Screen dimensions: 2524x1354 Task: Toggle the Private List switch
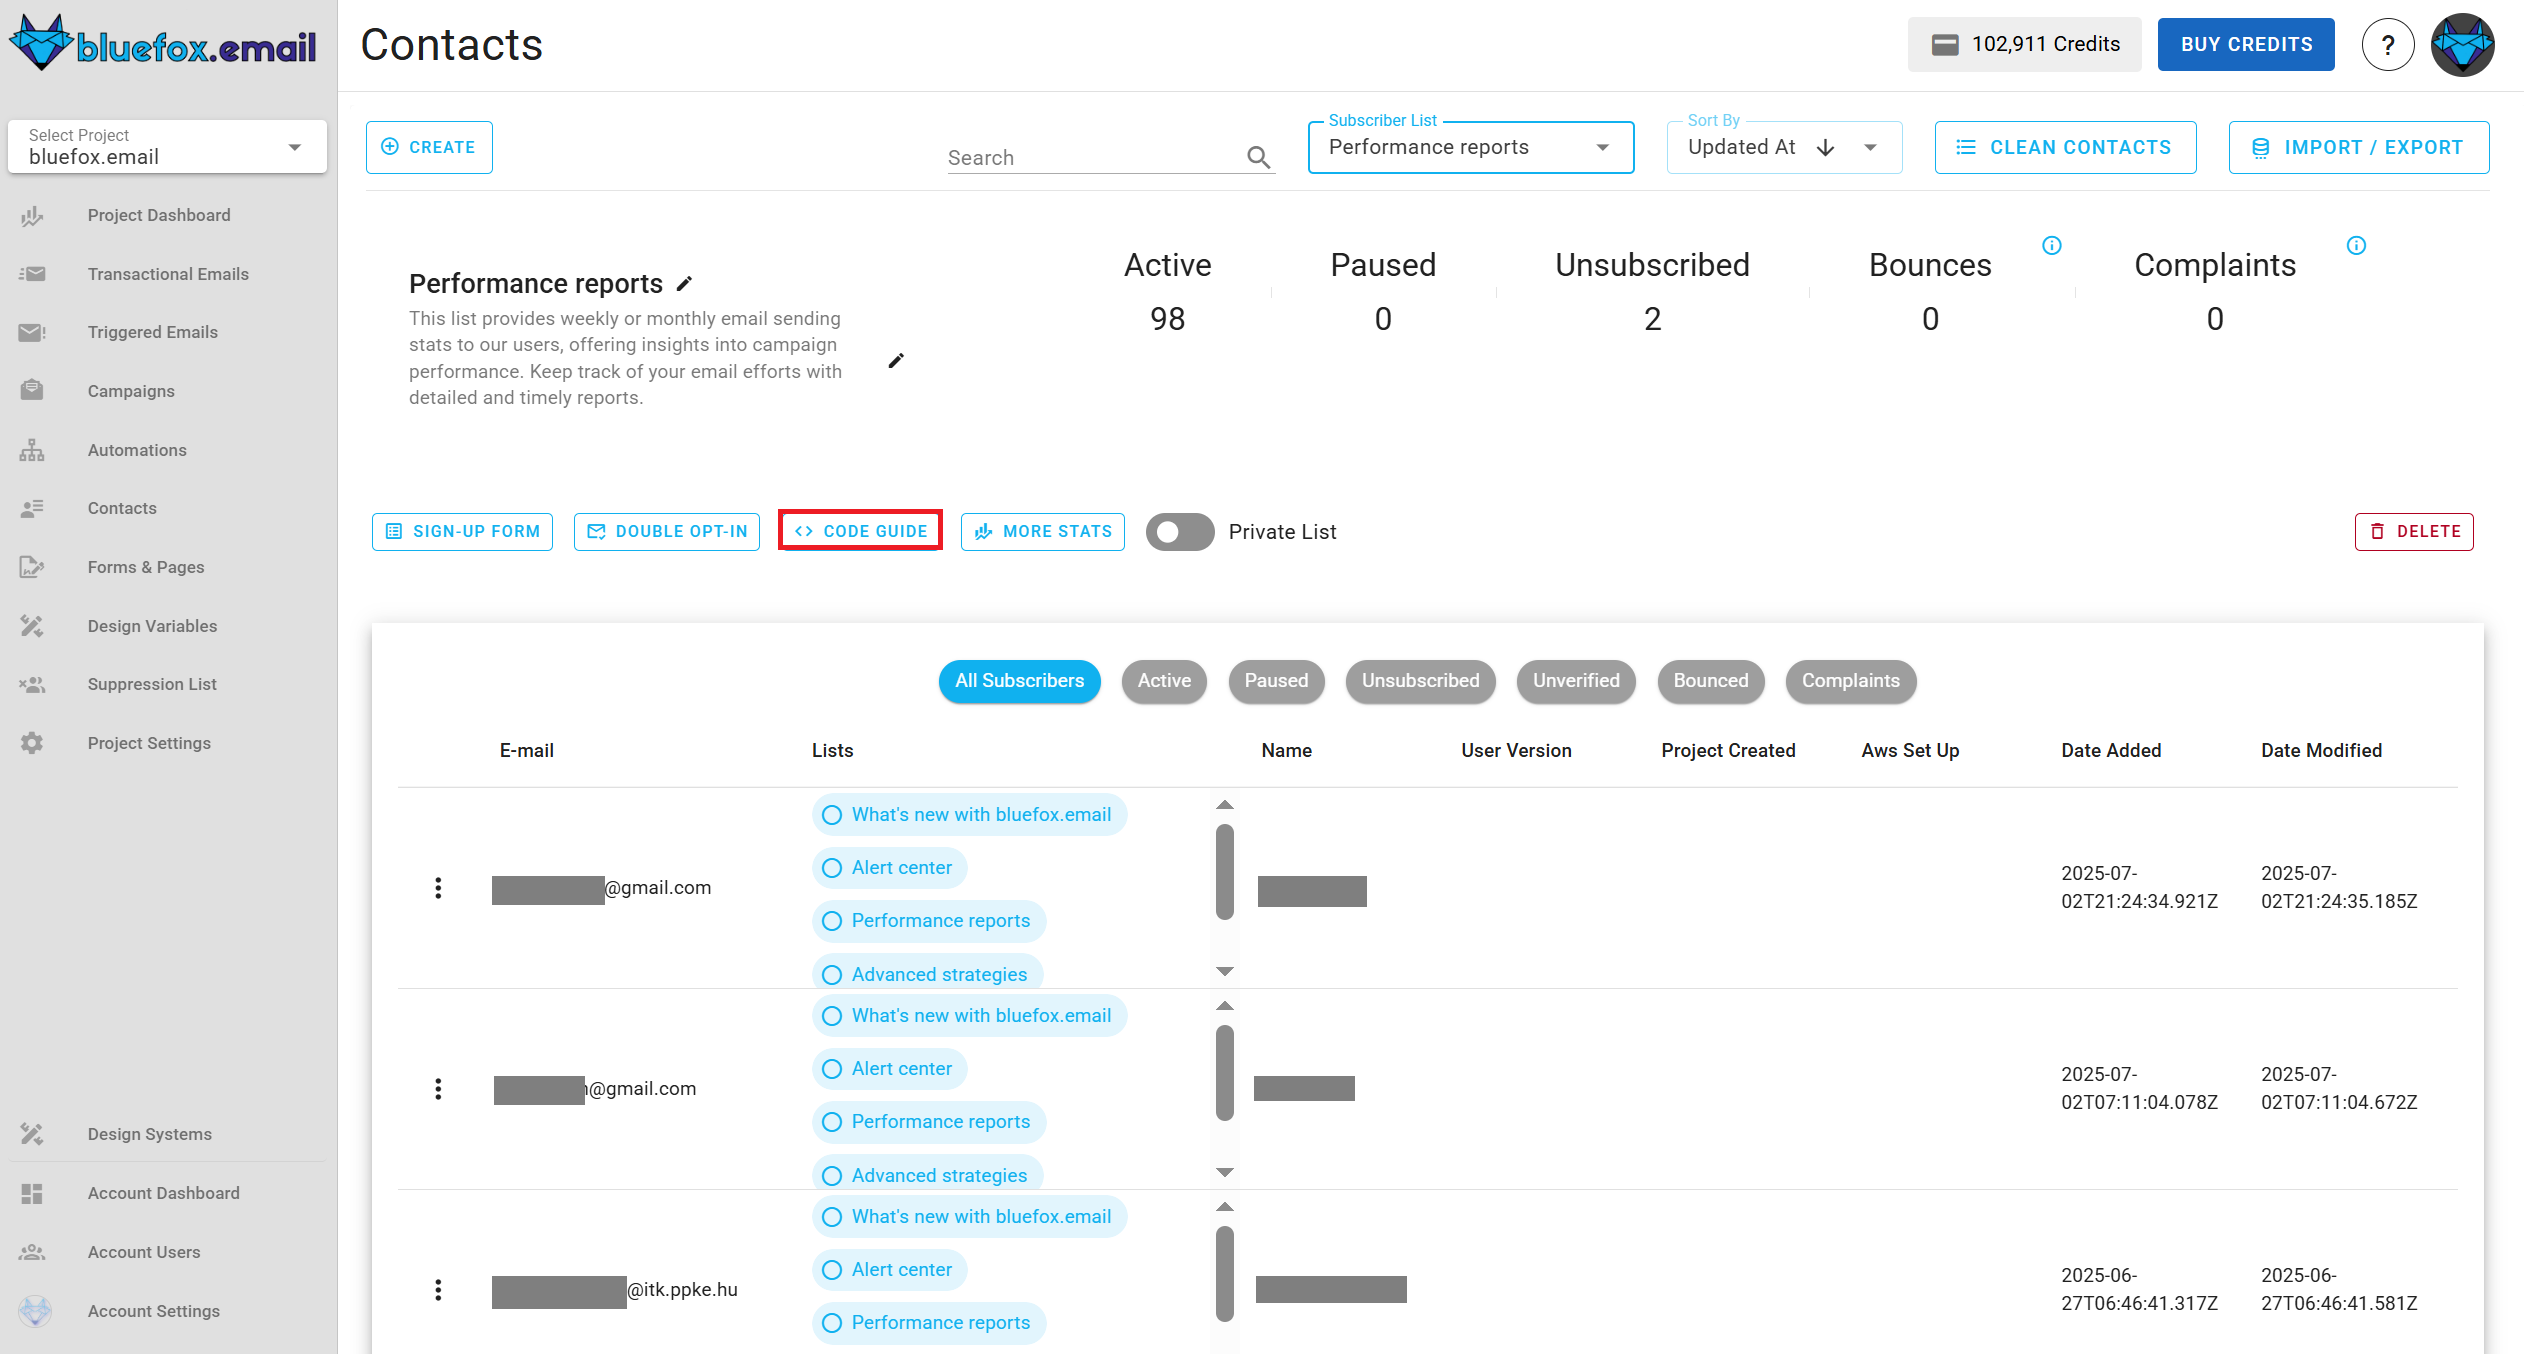click(1180, 532)
